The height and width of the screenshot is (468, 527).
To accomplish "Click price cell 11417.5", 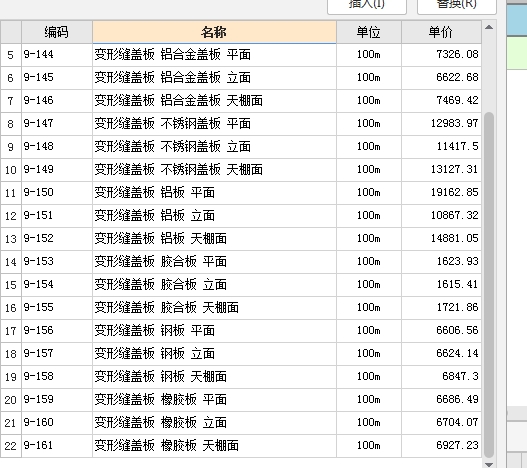I will 441,147.
